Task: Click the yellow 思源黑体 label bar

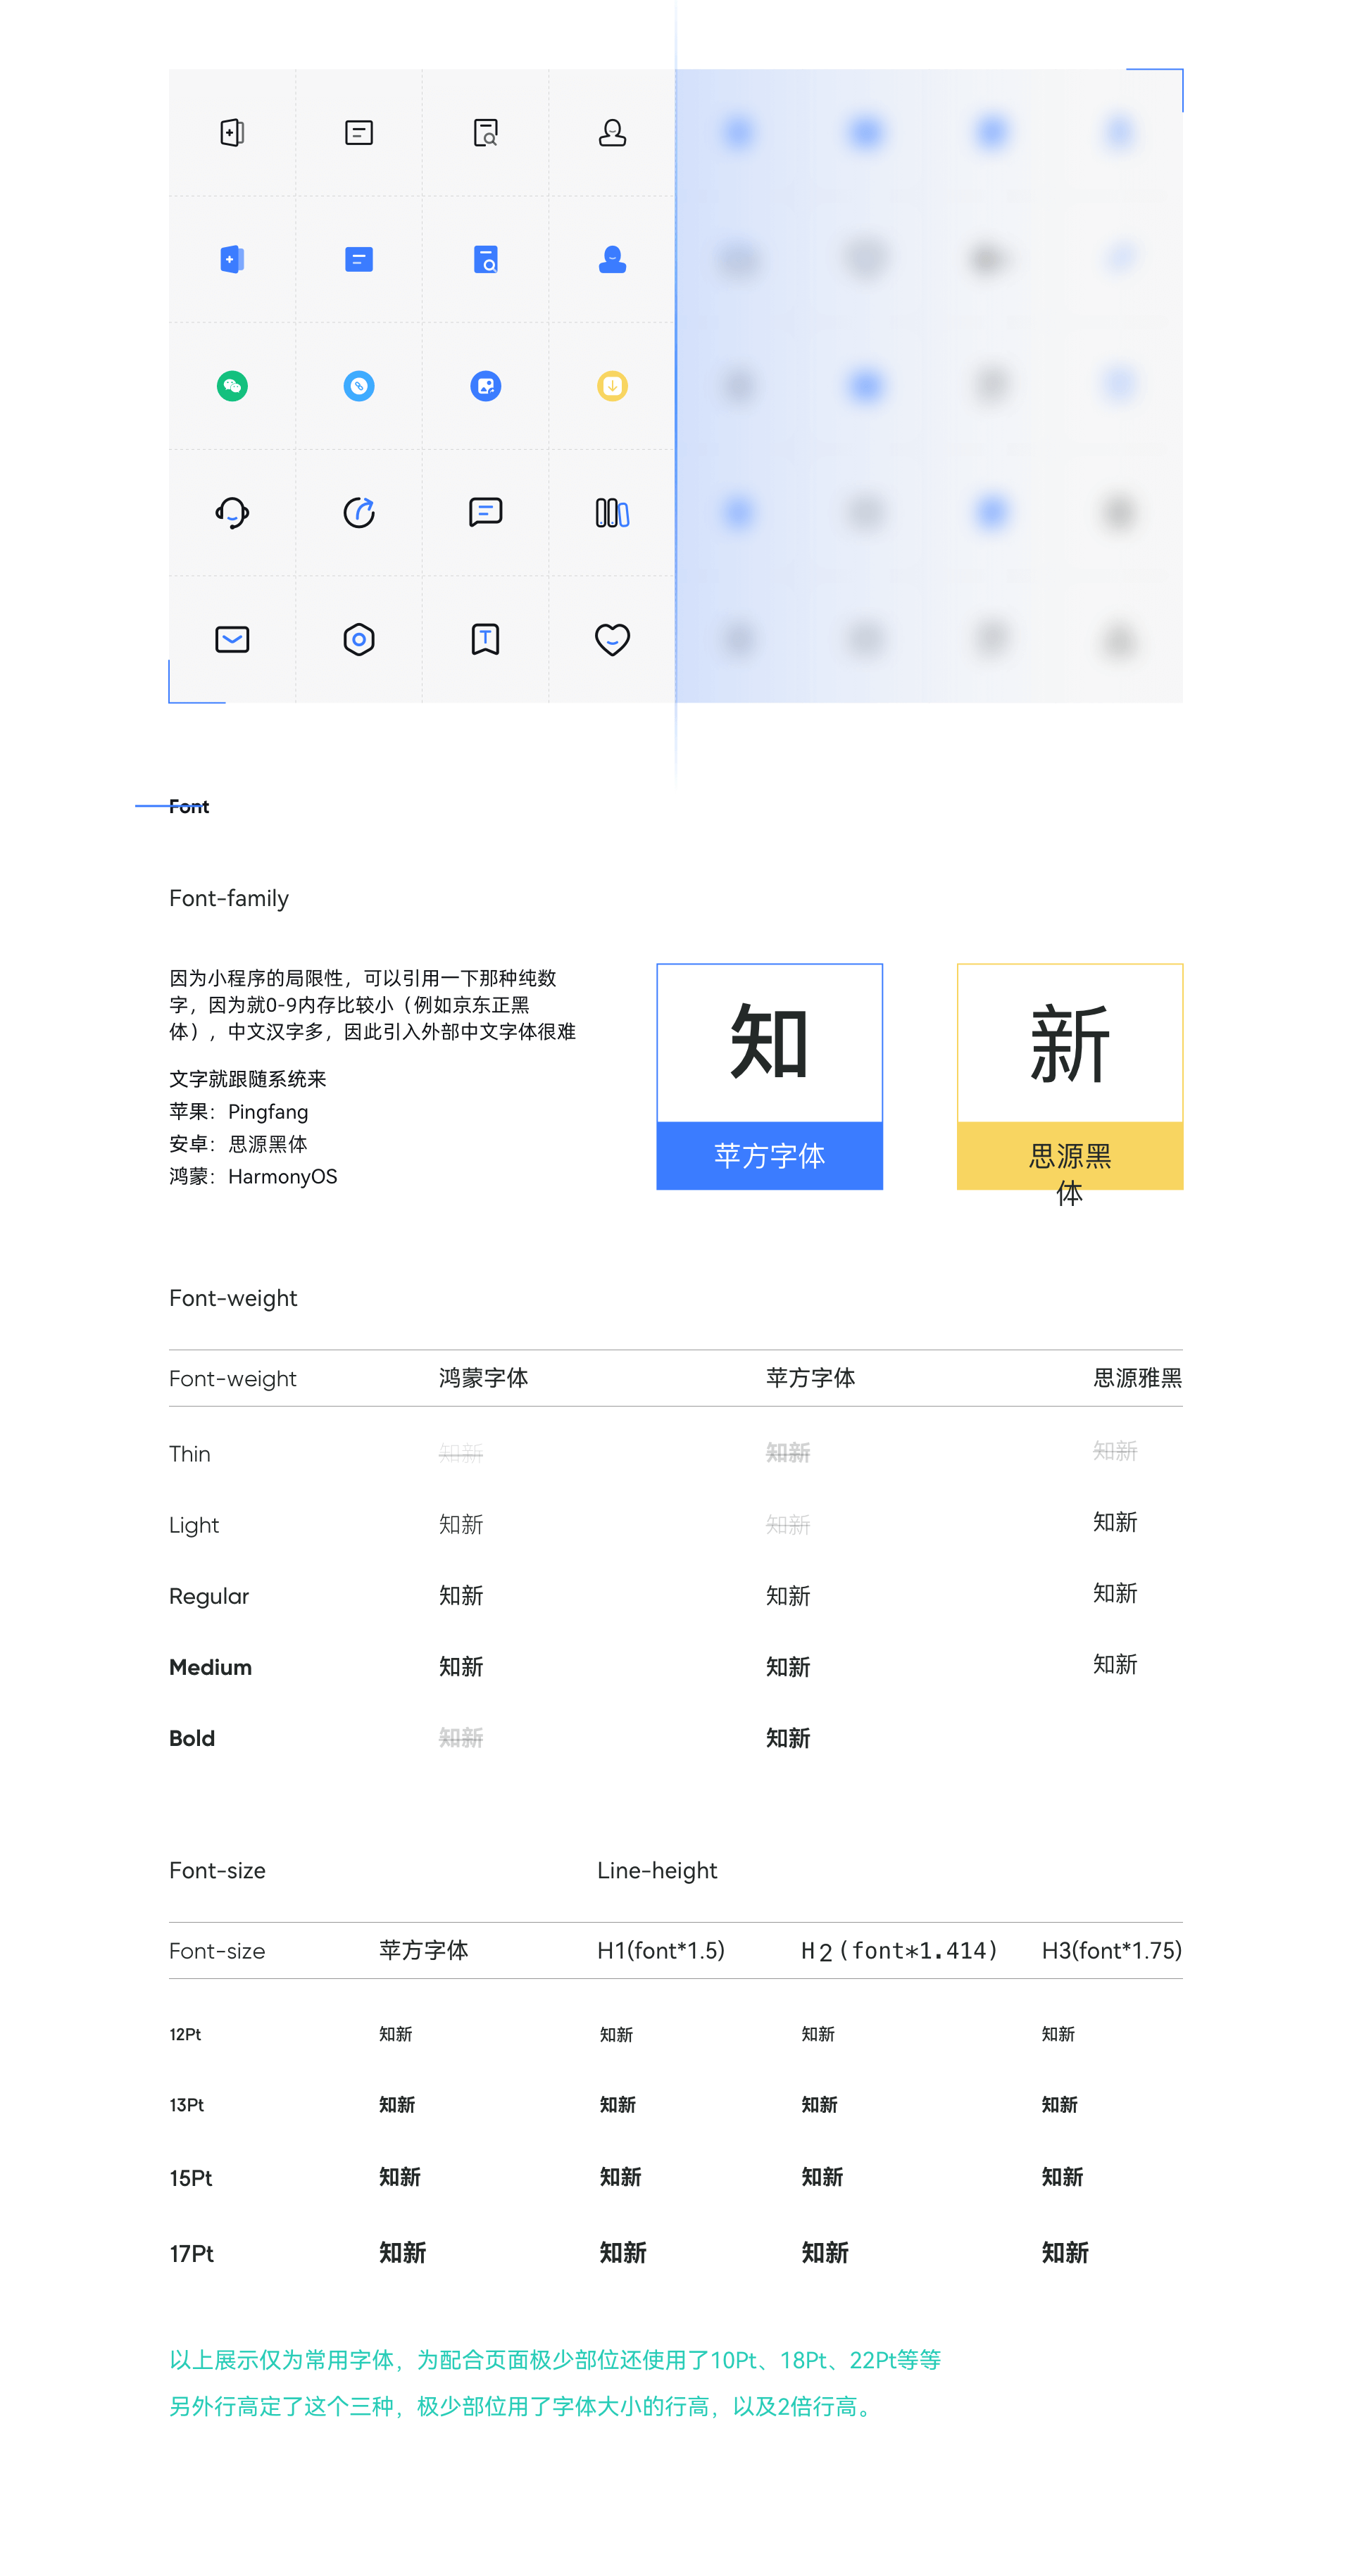Action: [1069, 1157]
